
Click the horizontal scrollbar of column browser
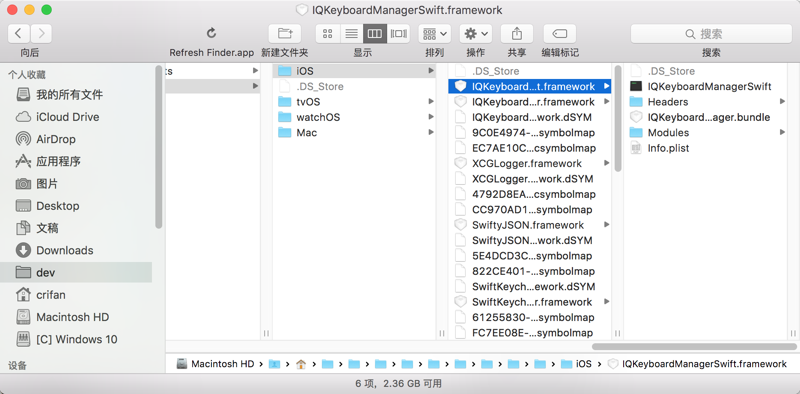[694, 347]
